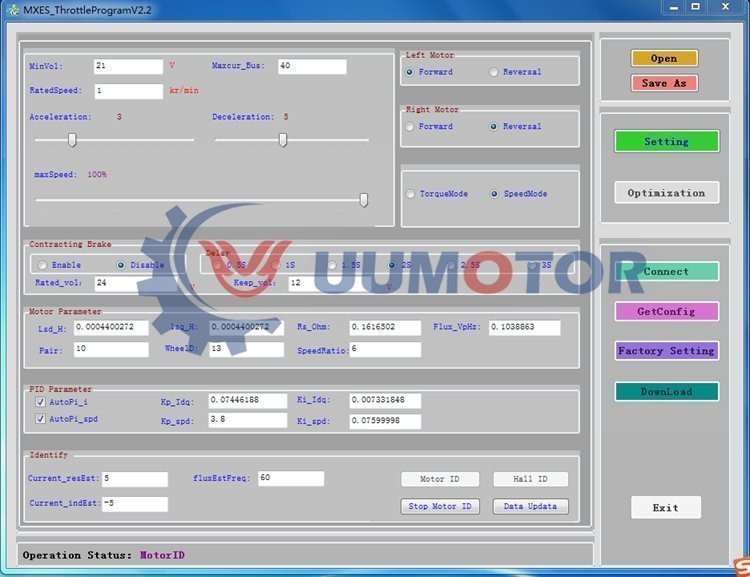Click the WheelD input field

point(247,349)
